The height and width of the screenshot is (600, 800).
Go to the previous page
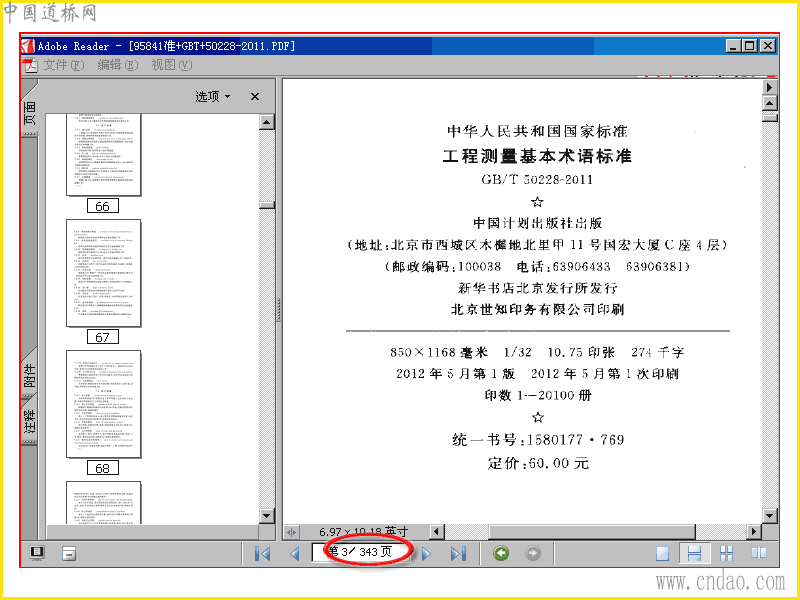click(295, 553)
